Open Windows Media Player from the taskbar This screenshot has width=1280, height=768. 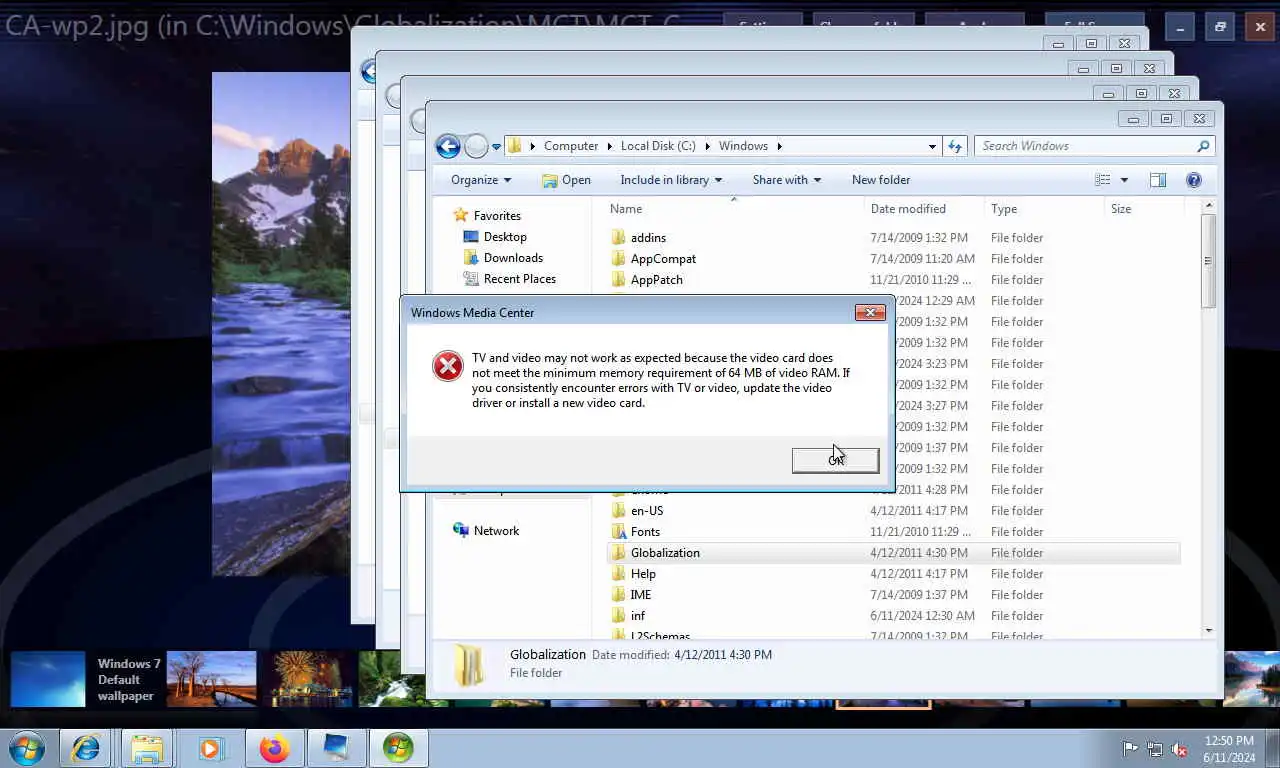coord(210,748)
